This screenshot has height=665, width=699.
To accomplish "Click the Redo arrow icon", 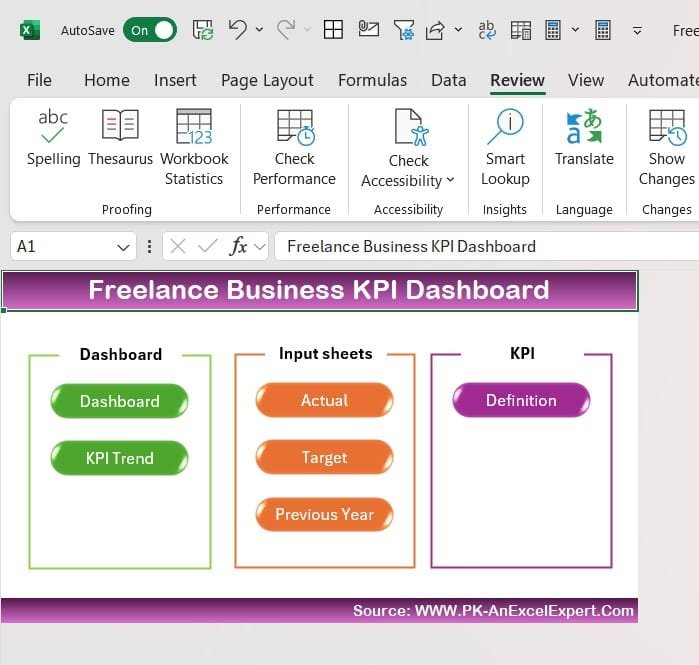I will (286, 29).
